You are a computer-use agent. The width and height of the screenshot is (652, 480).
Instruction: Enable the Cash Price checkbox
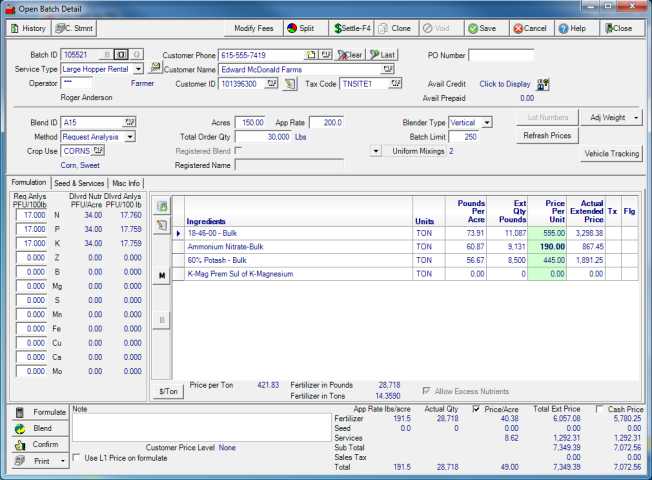pyautogui.click(x=599, y=409)
